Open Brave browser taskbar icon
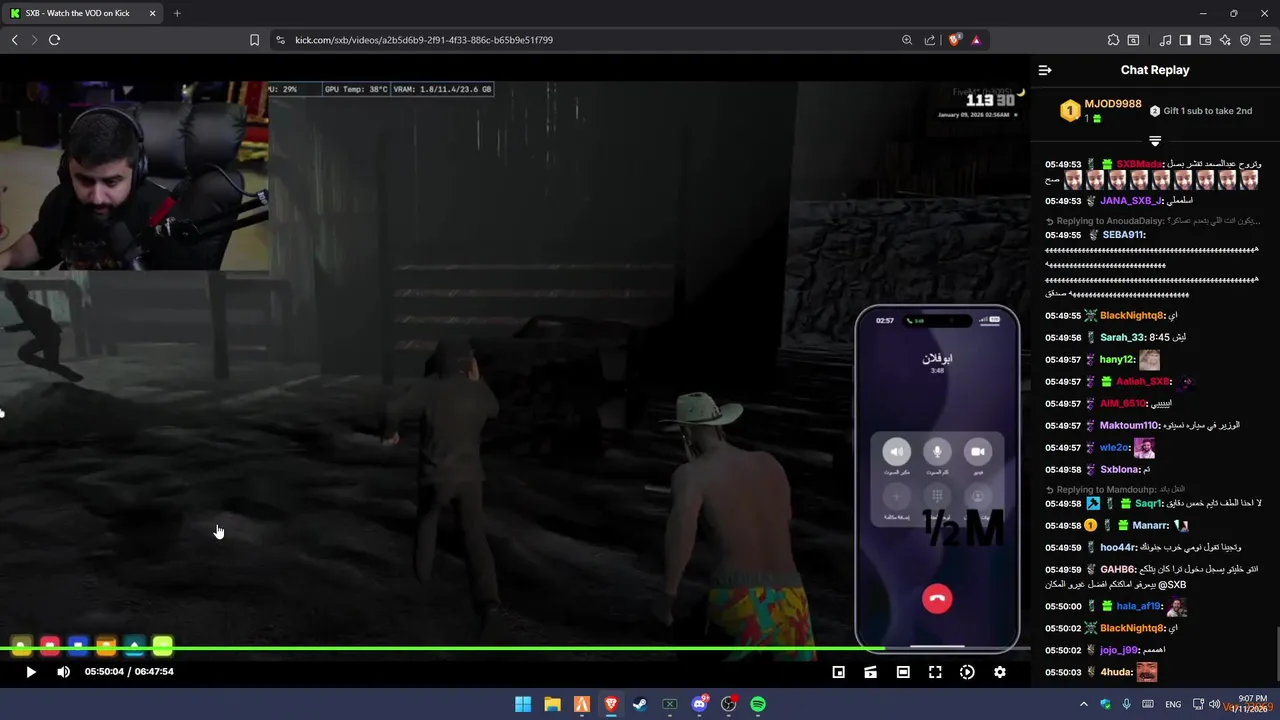Viewport: 1280px width, 720px height. [611, 704]
